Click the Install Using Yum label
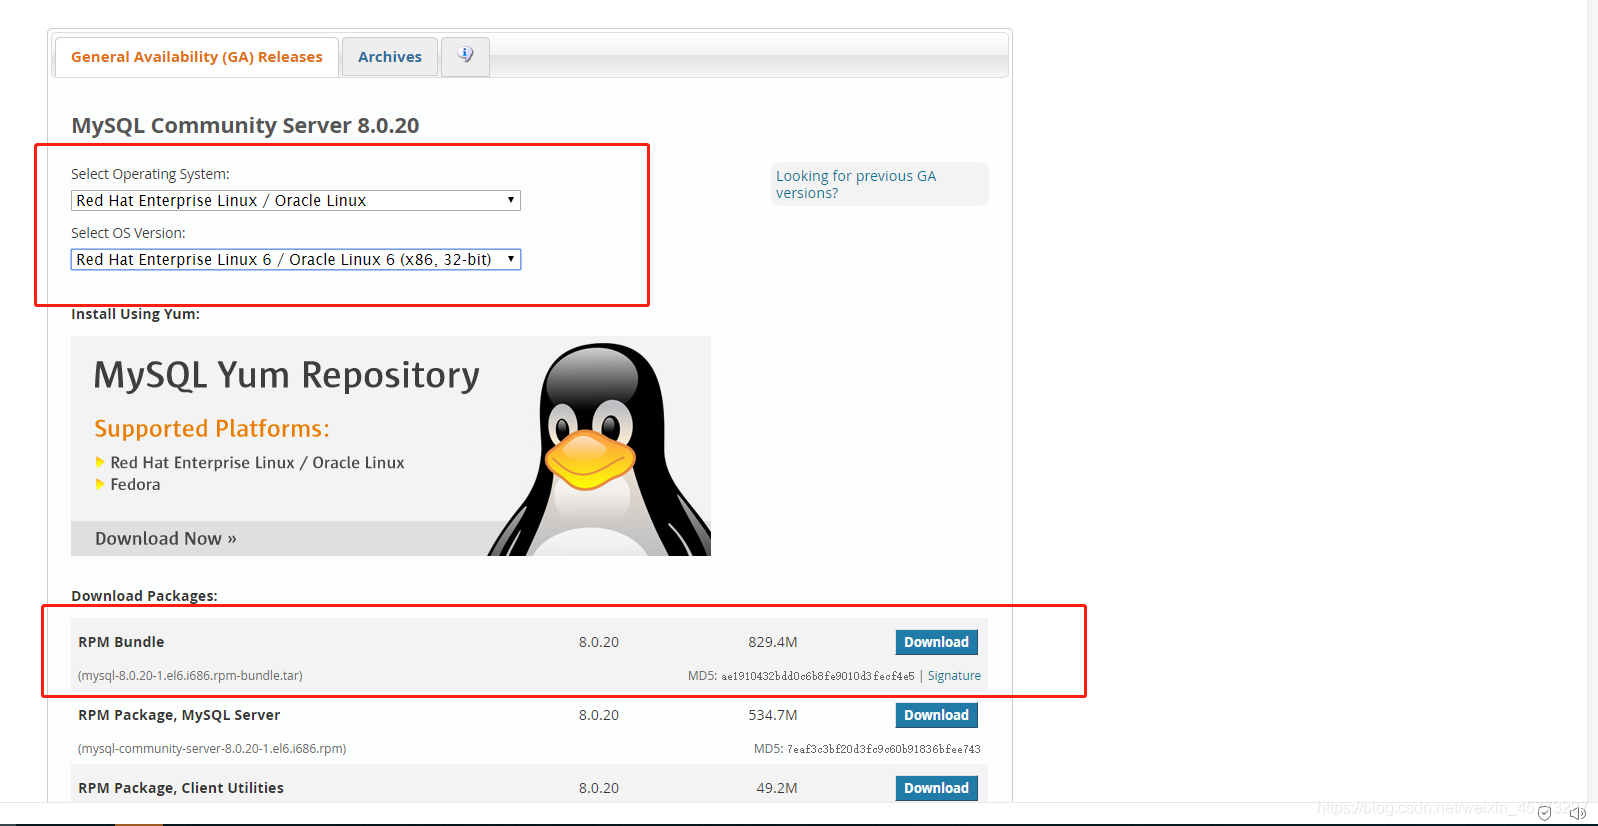Image resolution: width=1598 pixels, height=826 pixels. coord(135,314)
